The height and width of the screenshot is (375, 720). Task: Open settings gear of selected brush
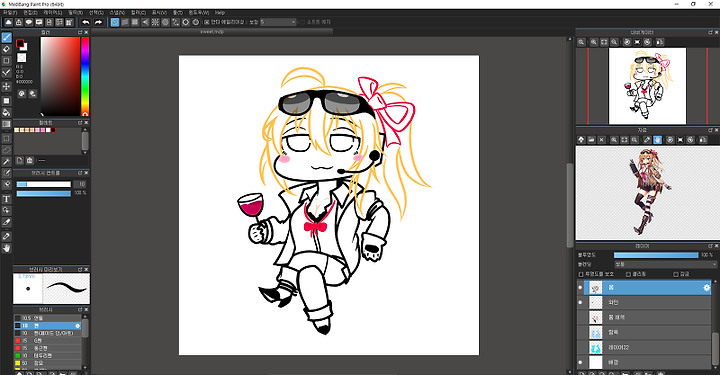point(78,325)
